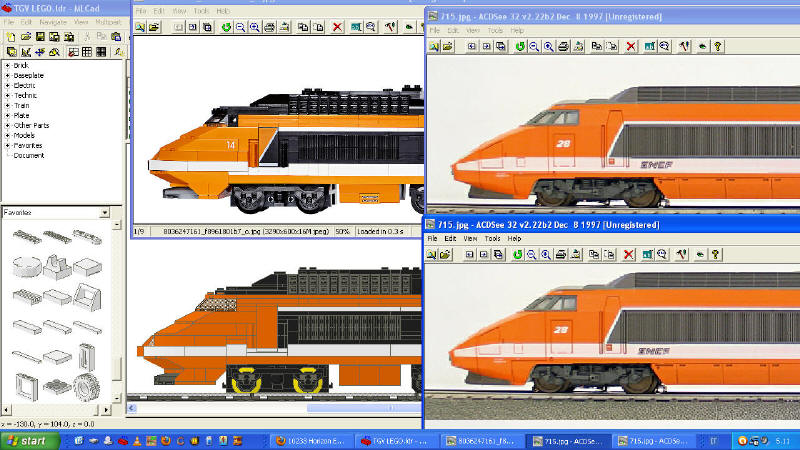Image resolution: width=800 pixels, height=450 pixels.
Task: Click the yellow Help icon, bottom-right ACDSee
Action: point(715,255)
